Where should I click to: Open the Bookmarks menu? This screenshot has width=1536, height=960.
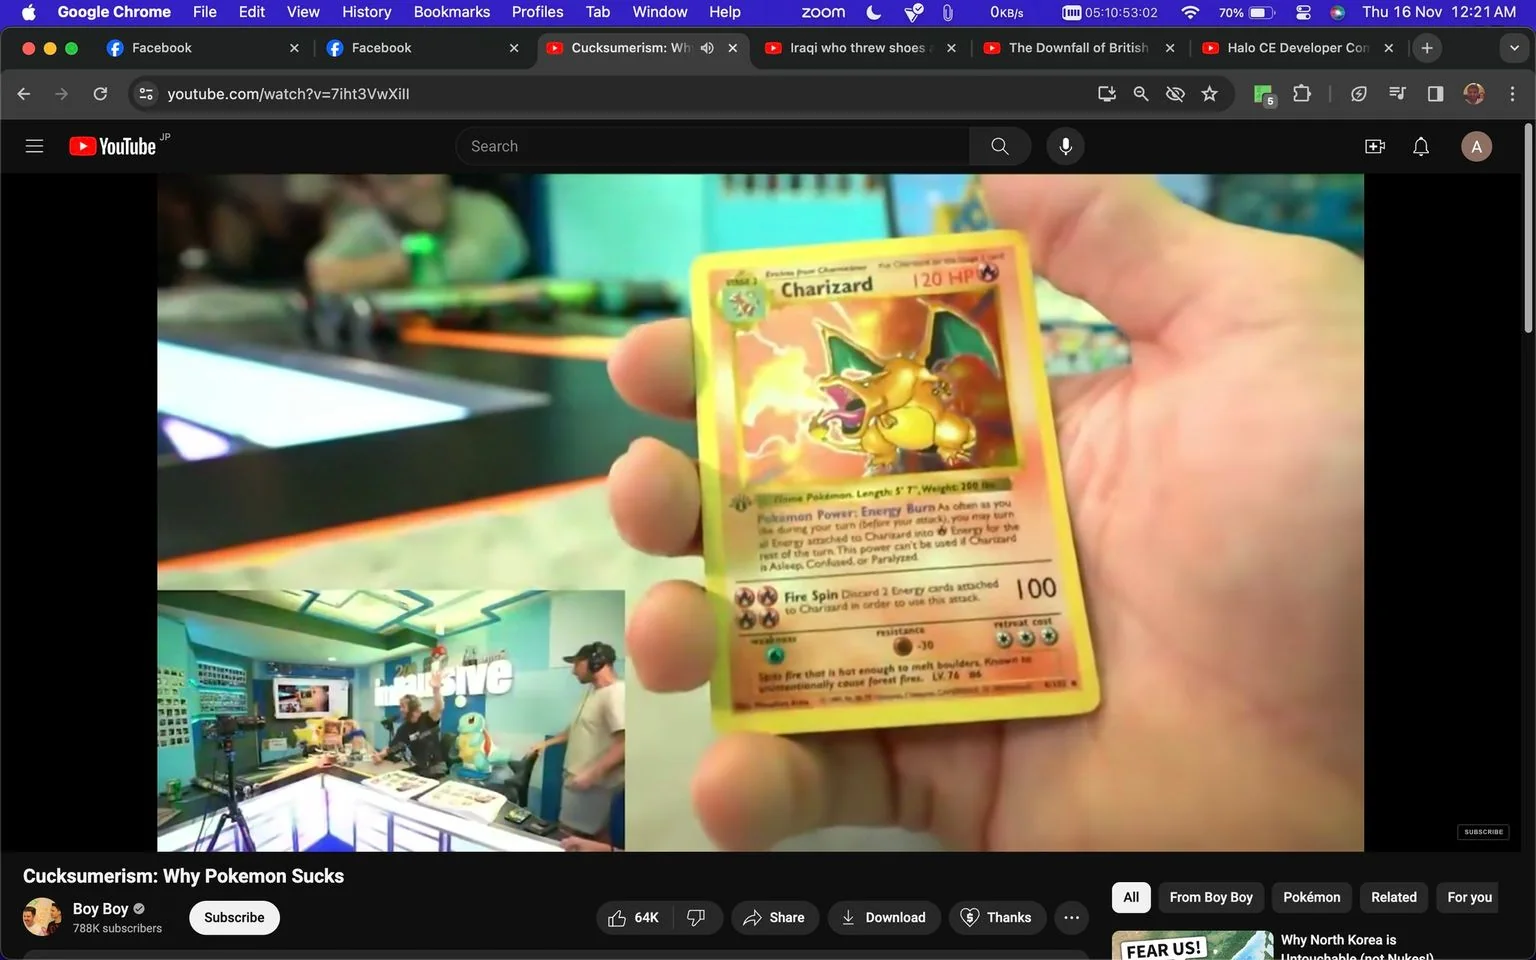coord(452,12)
